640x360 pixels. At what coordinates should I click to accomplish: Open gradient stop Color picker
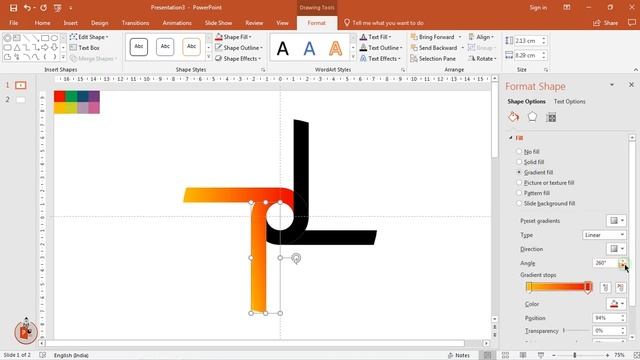[x=616, y=304]
